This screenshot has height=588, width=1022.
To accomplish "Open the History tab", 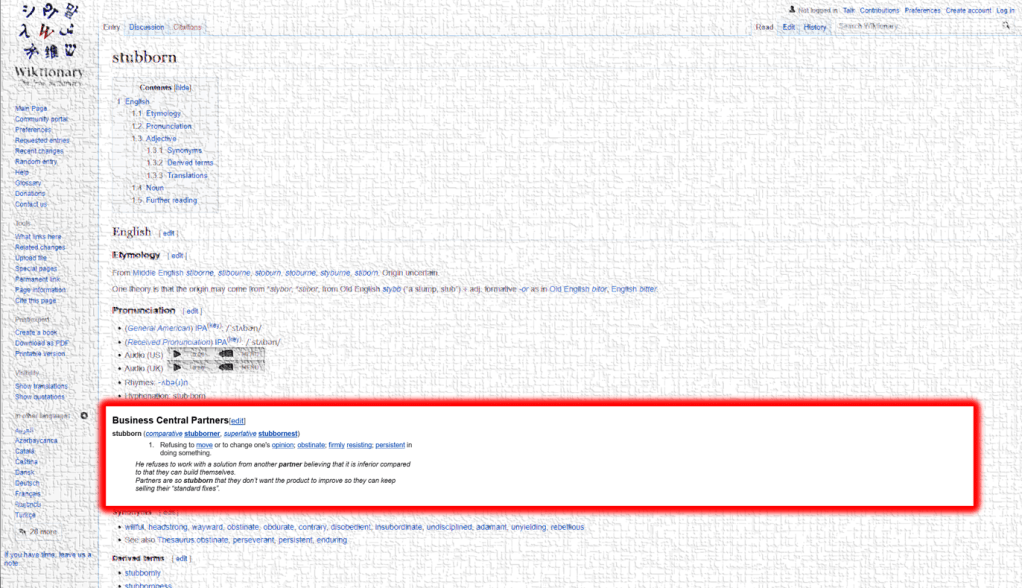I will [815, 27].
